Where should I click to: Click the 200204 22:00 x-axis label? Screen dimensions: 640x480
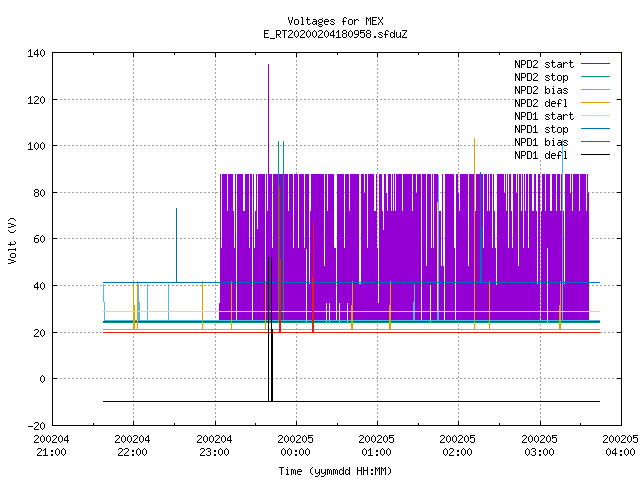click(x=133, y=446)
